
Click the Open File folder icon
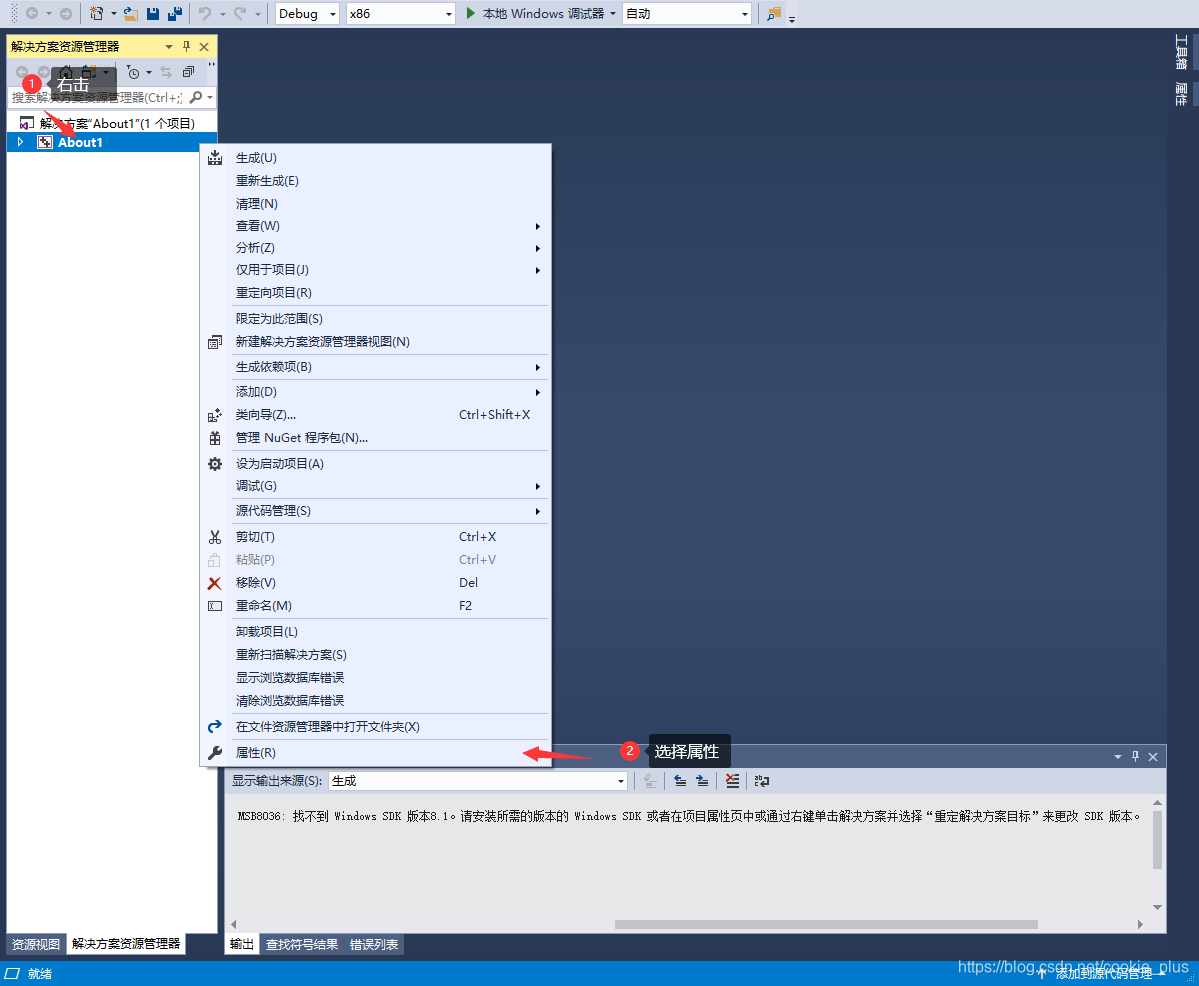point(131,14)
